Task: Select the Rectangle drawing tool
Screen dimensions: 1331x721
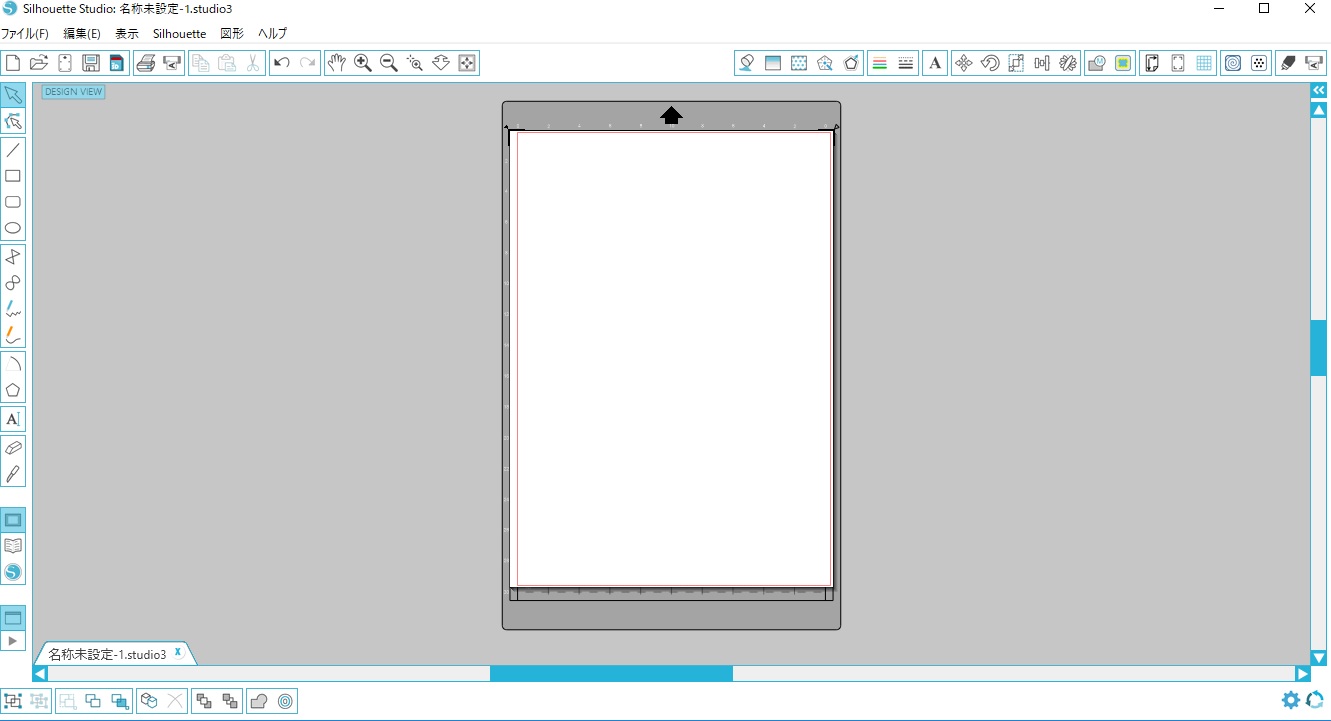Action: 13,175
